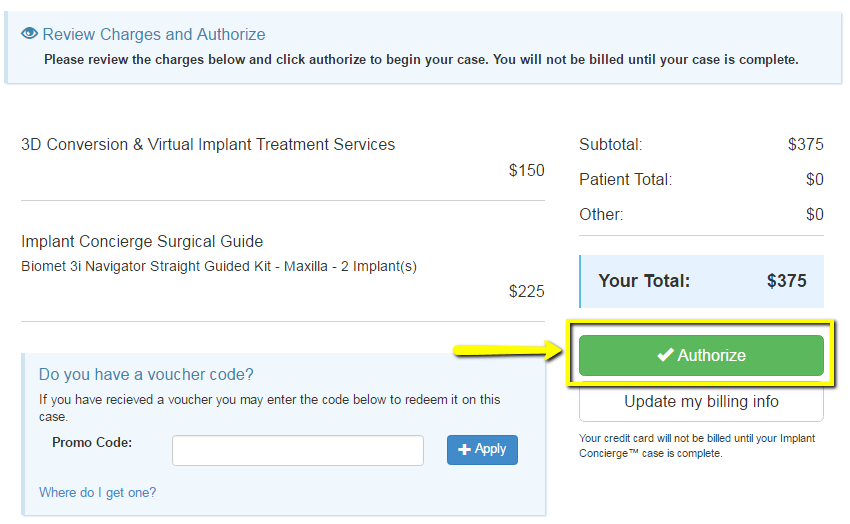Apply the entered promo code
This screenshot has height=524, width=850.
pos(482,450)
